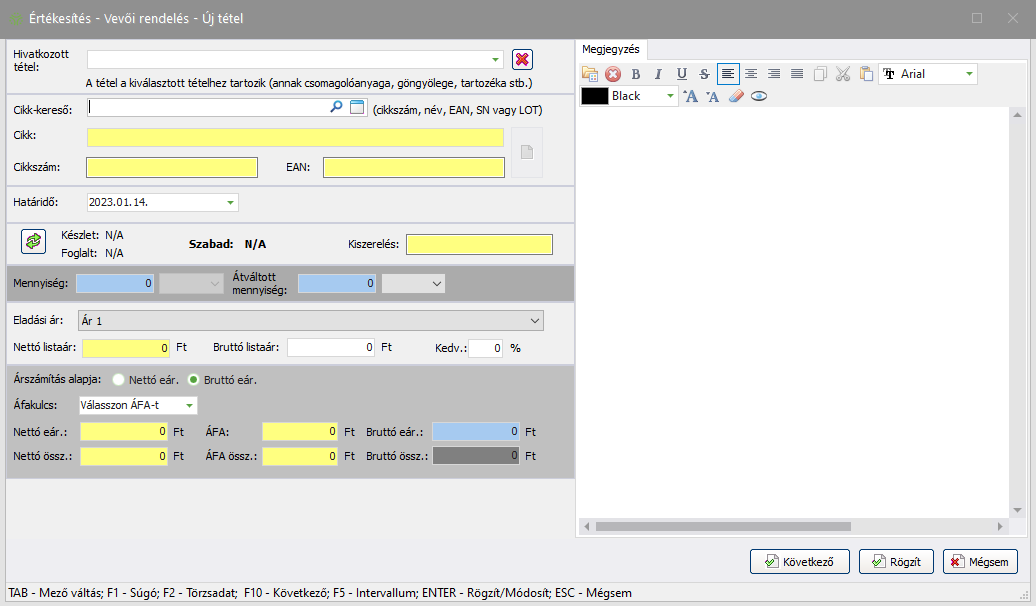Expand the Eladási ár price list dropdown

click(533, 321)
